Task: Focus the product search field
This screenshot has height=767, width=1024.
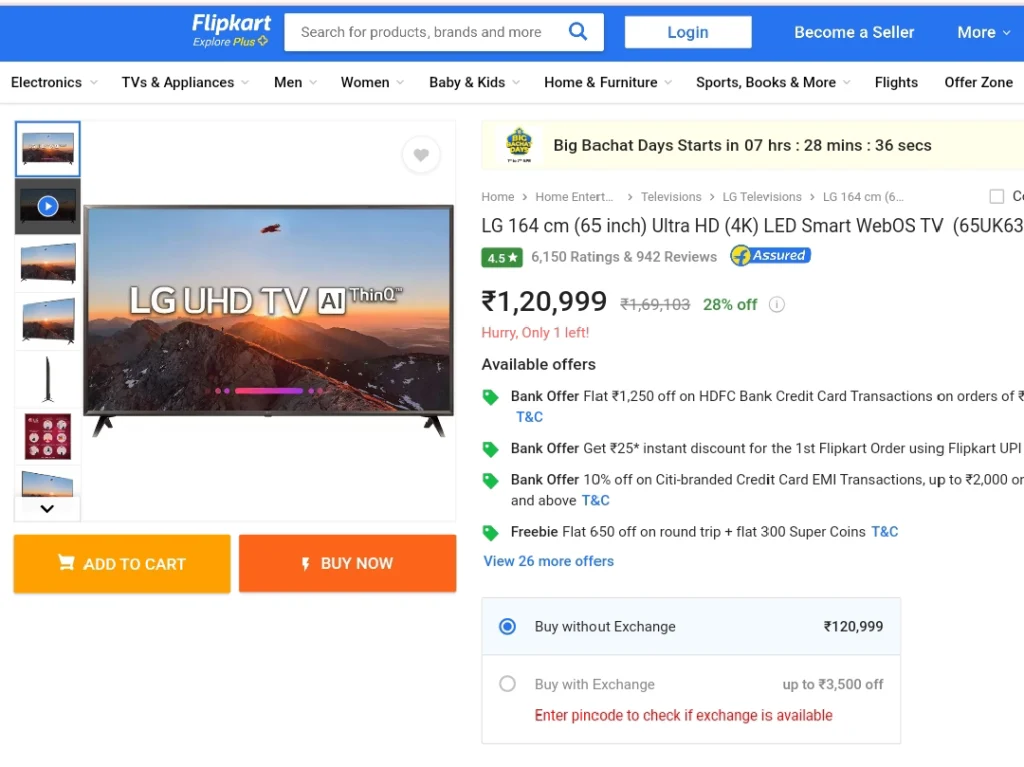Action: 424,32
